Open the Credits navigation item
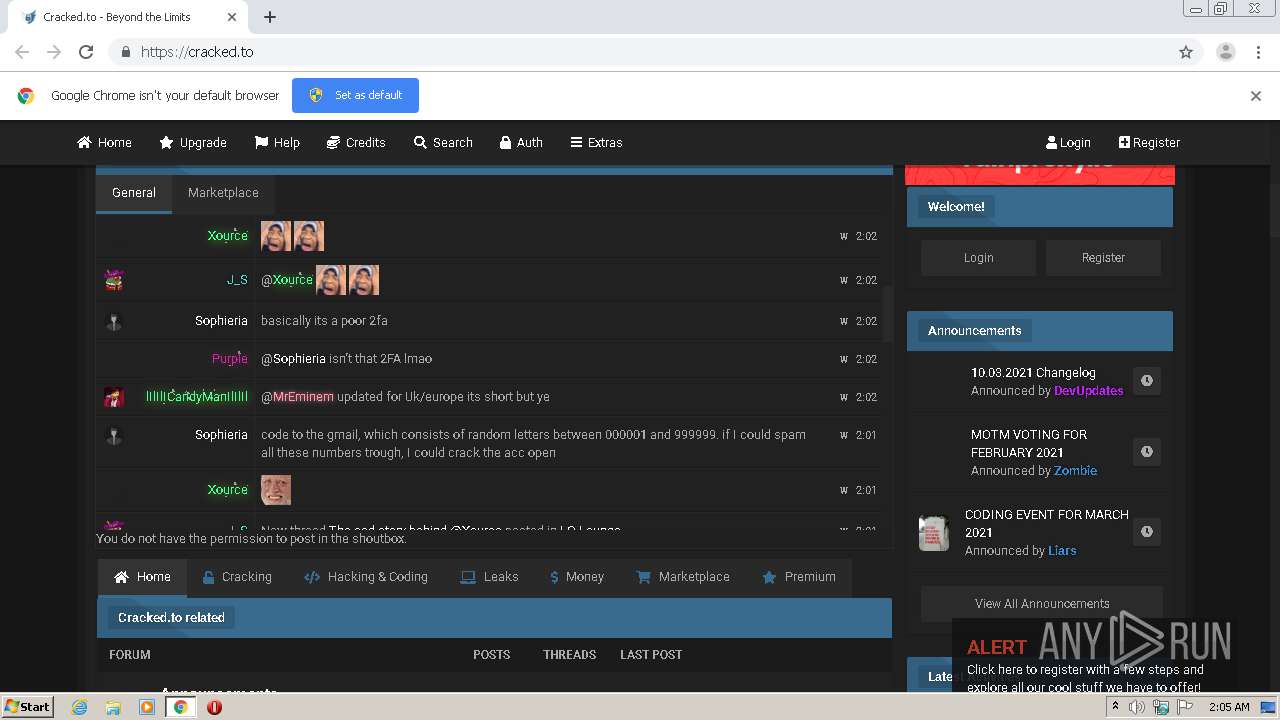1280x720 pixels. 356,142
